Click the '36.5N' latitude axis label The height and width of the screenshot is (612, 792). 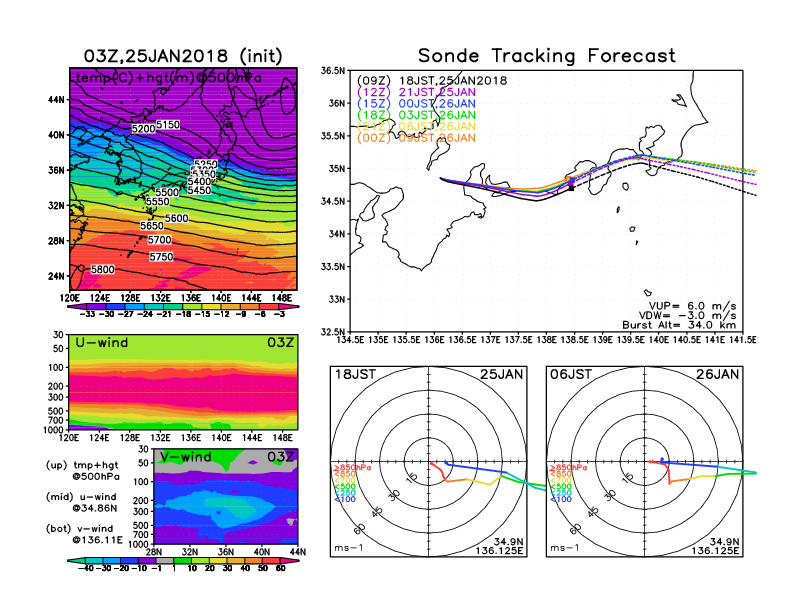[x=333, y=71]
